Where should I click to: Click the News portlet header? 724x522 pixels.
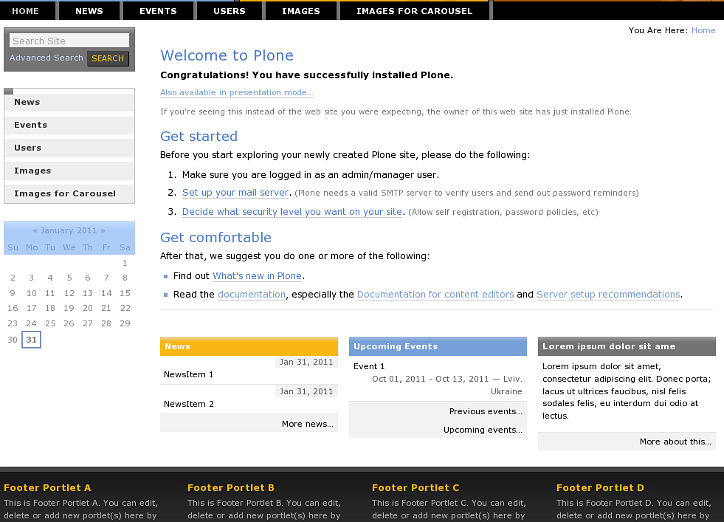249,346
